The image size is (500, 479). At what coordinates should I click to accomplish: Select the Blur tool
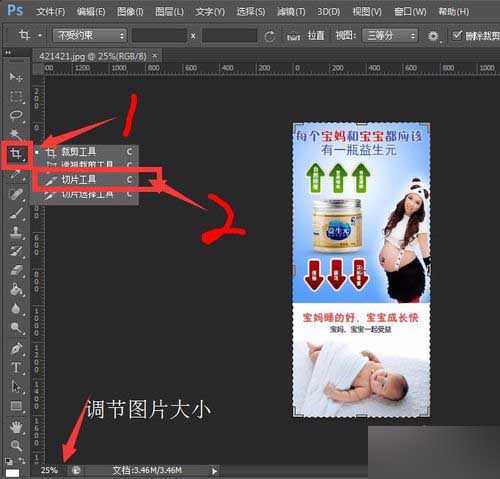pos(16,309)
